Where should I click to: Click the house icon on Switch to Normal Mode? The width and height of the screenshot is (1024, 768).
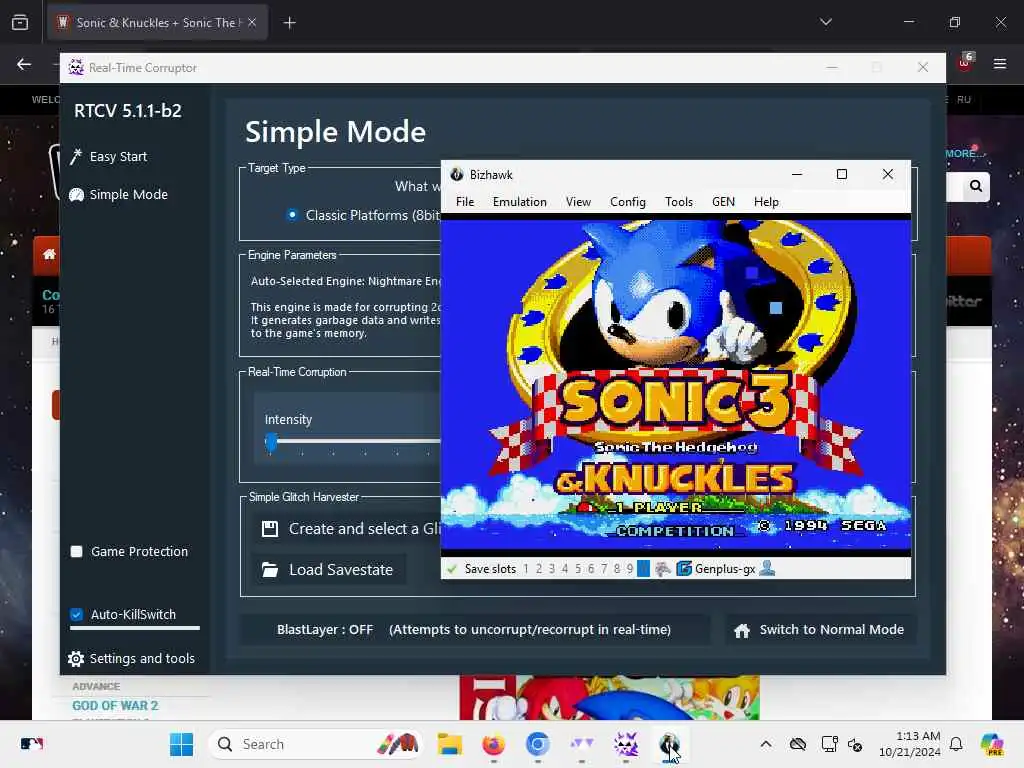click(x=742, y=630)
